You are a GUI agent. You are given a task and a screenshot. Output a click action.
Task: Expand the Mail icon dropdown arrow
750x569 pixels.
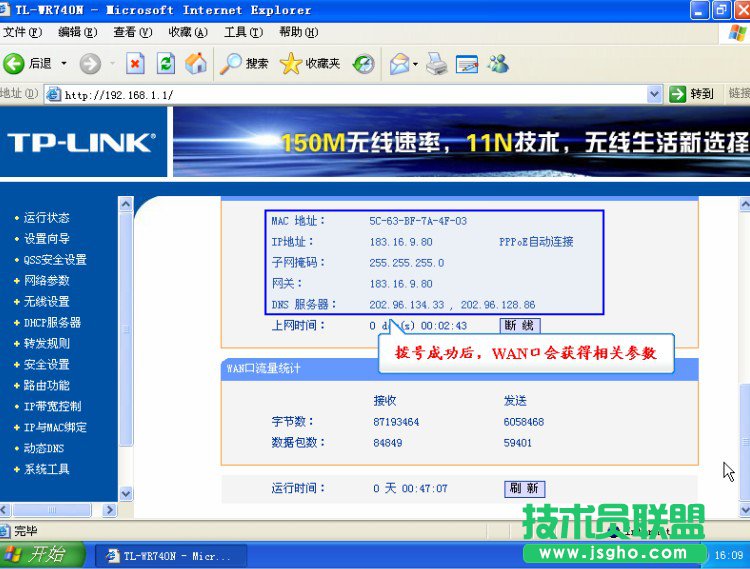415,64
